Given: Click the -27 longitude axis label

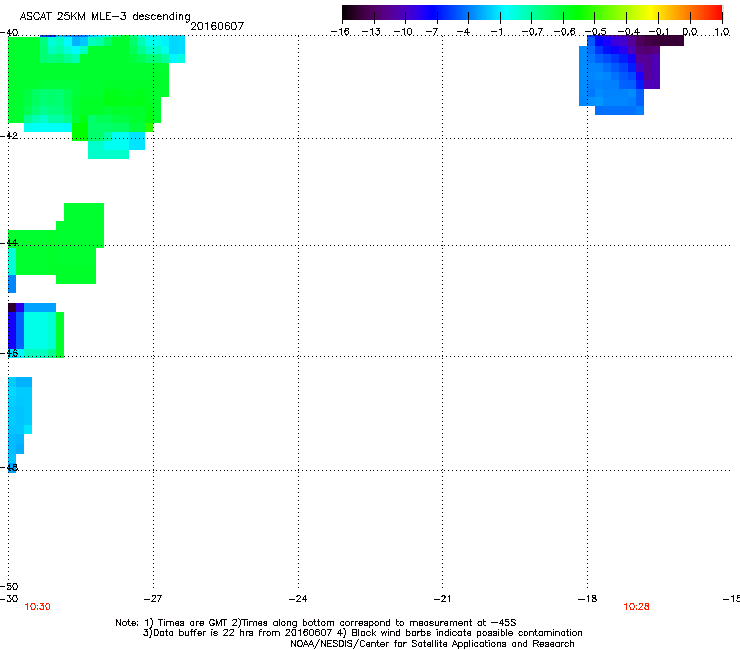Looking at the screenshot, I should (152, 599).
